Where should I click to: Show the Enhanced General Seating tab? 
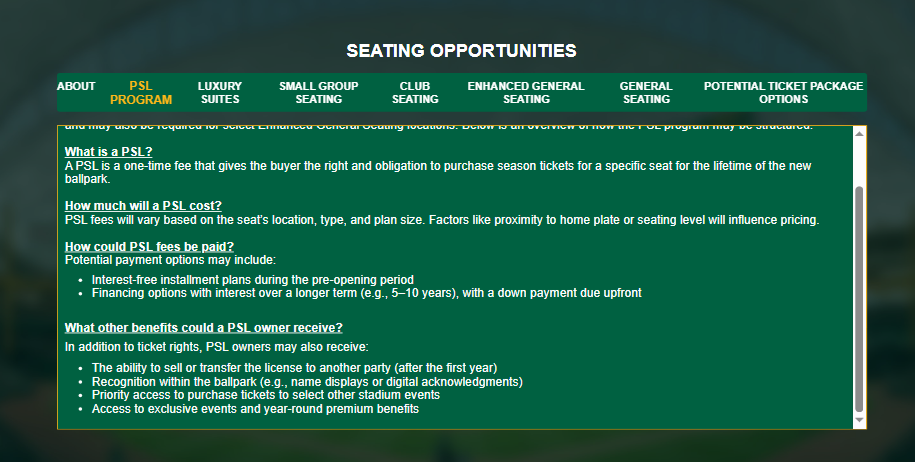(526, 93)
